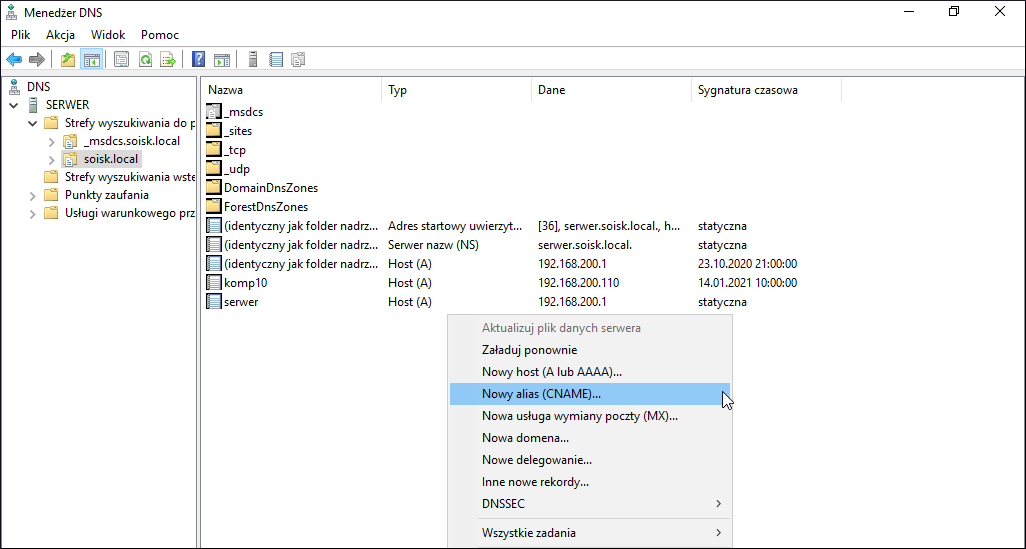The image size is (1026, 549).
Task: Choose Załaduj ponownie in context menu
Action: click(x=590, y=350)
